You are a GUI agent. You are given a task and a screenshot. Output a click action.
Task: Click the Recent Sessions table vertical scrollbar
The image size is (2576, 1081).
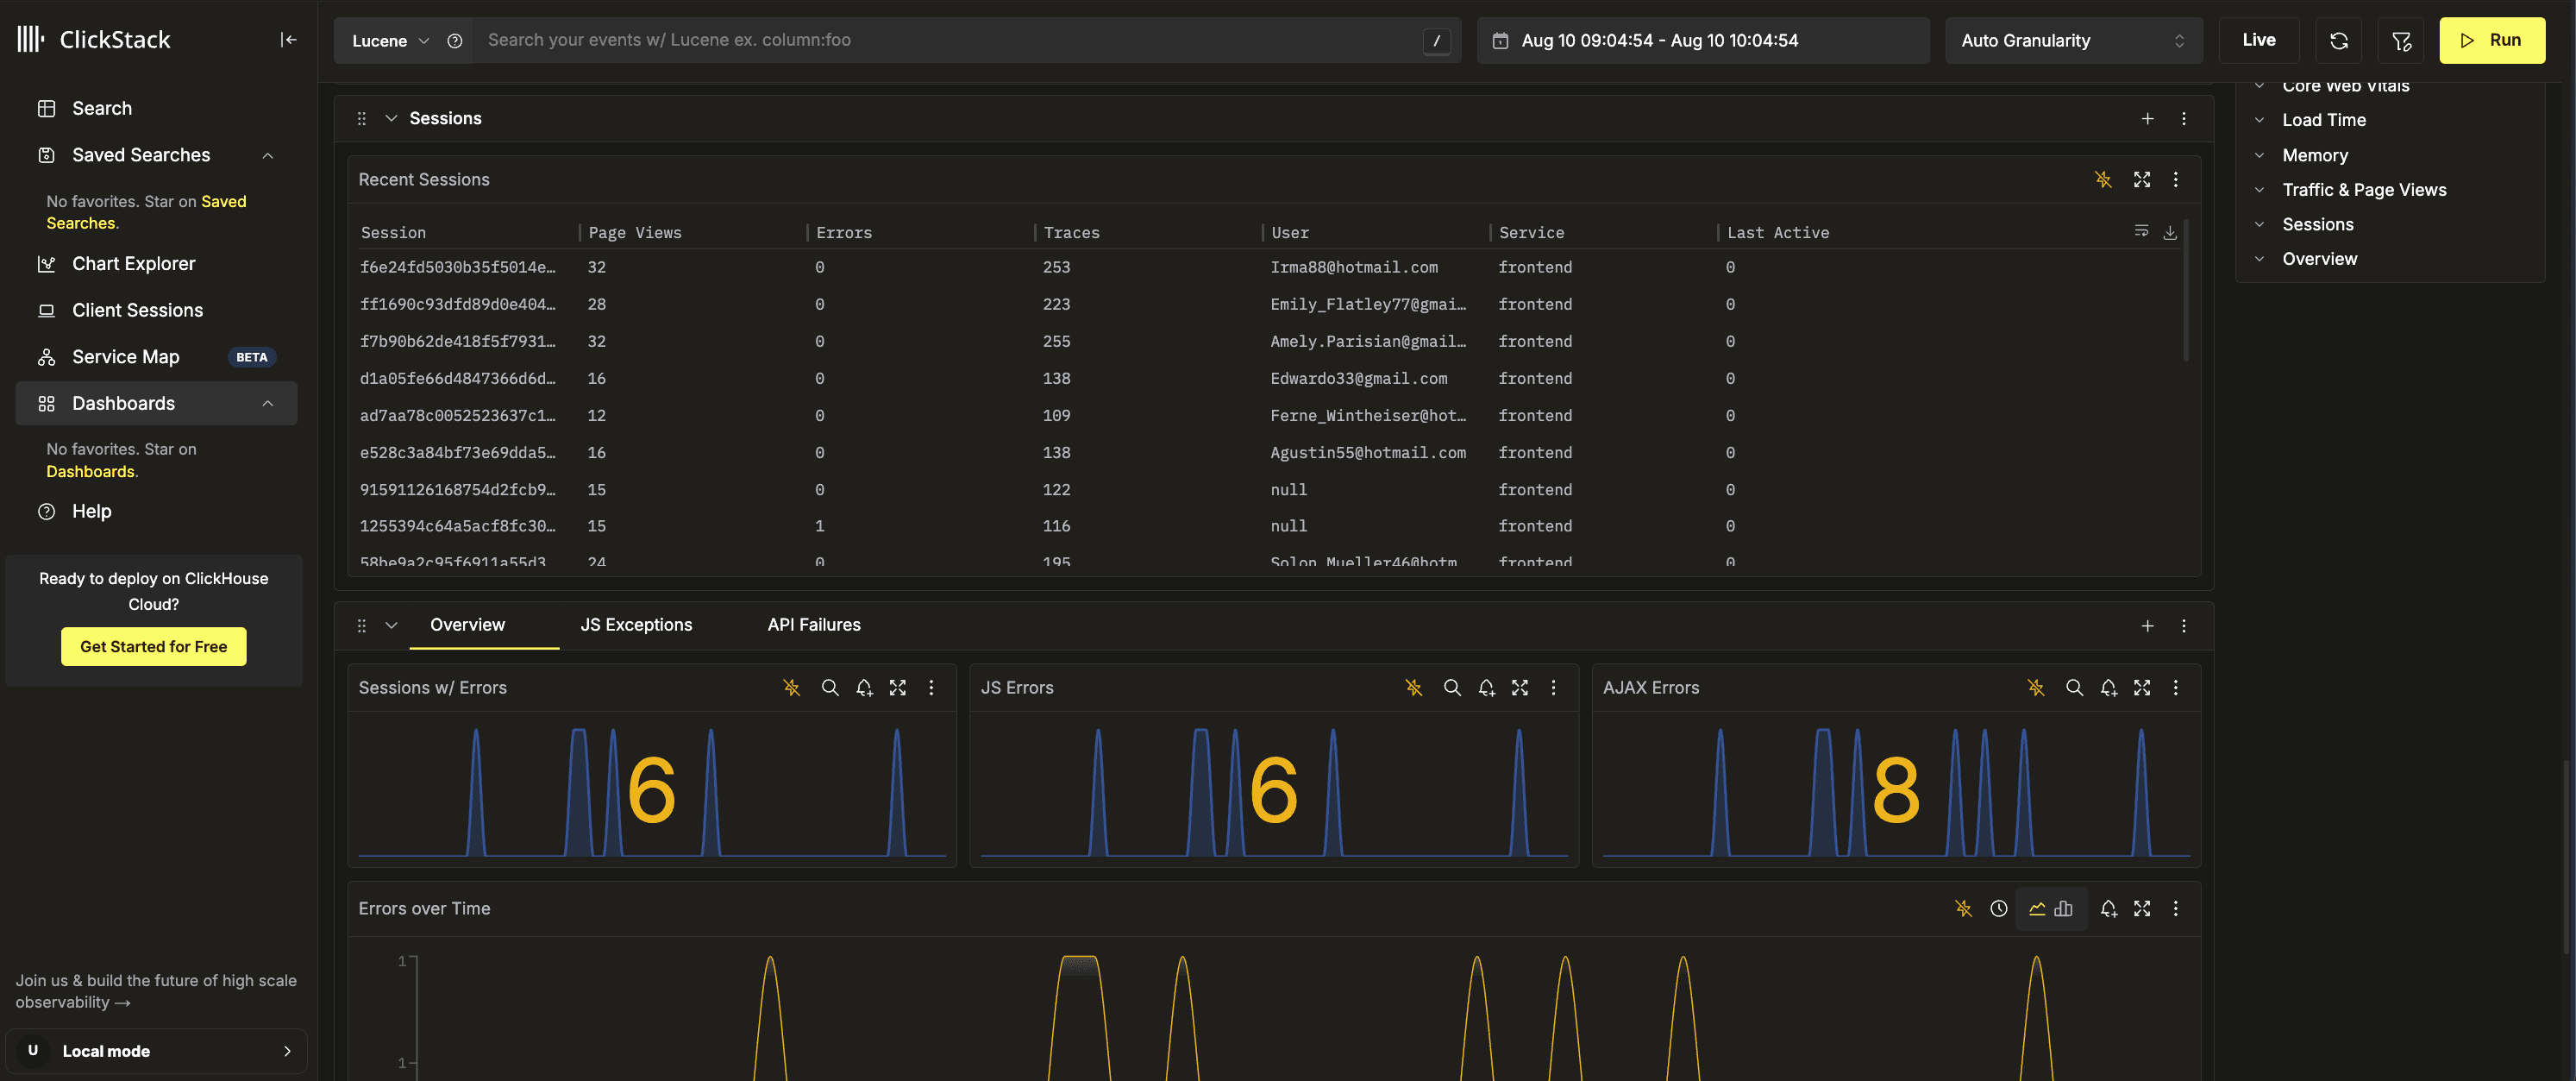pyautogui.click(x=2186, y=291)
